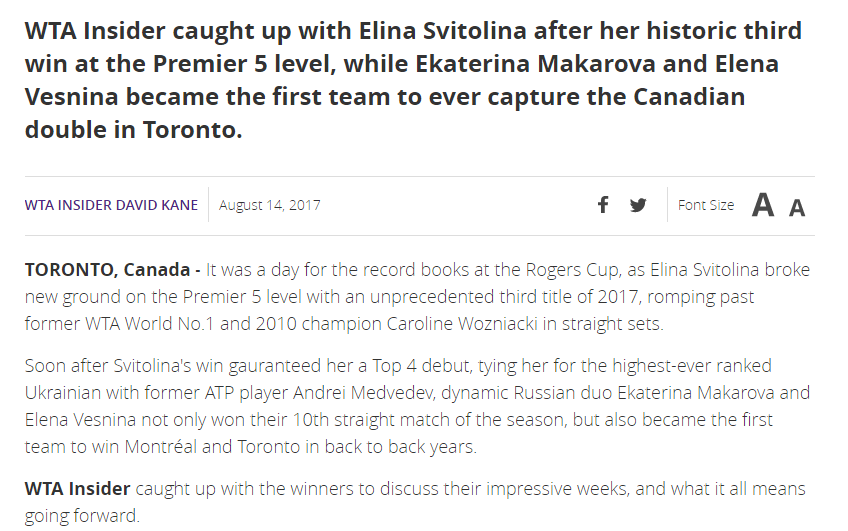Click the article headline about Elina Svitolina
The width and height of the screenshot is (848, 531).
[x=413, y=80]
